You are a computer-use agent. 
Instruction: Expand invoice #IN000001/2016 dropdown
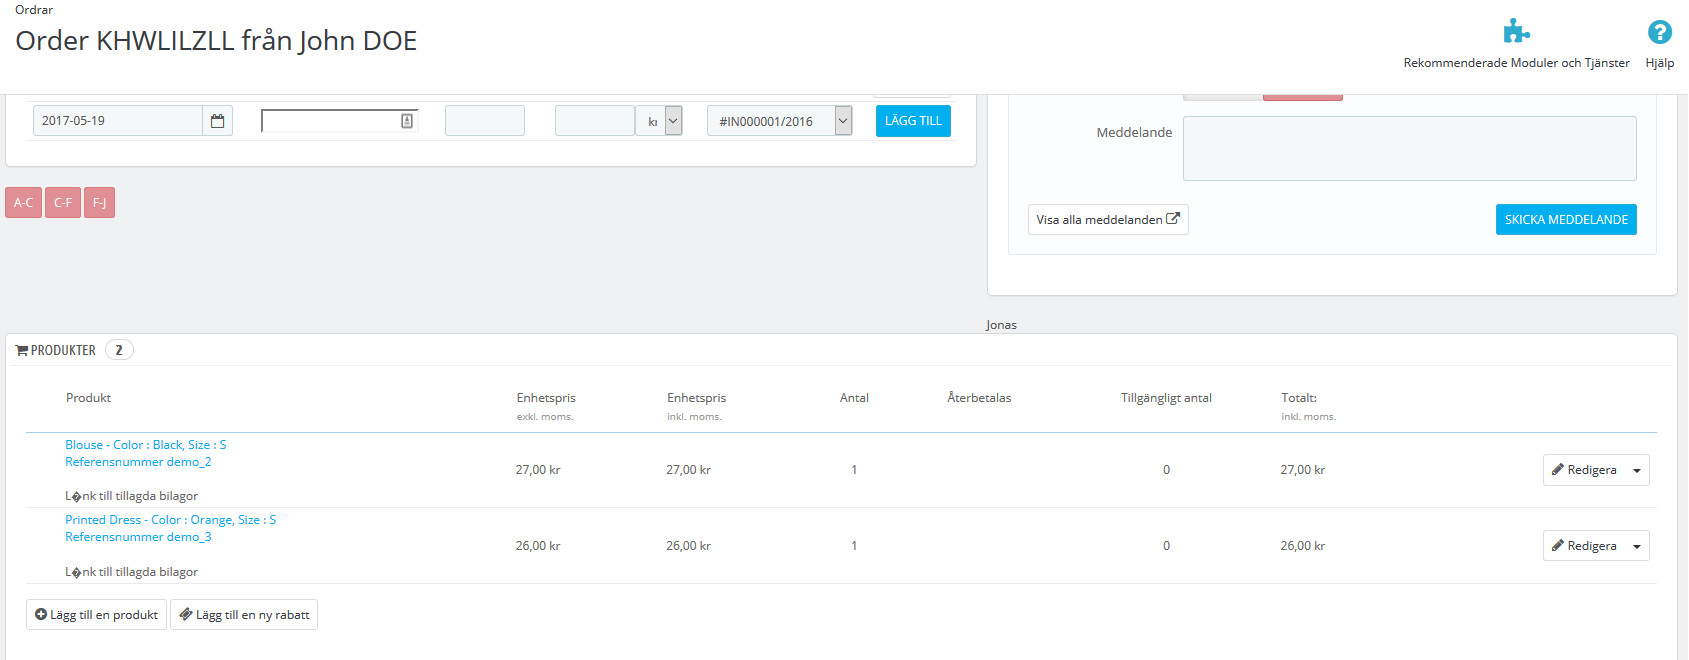[843, 121]
